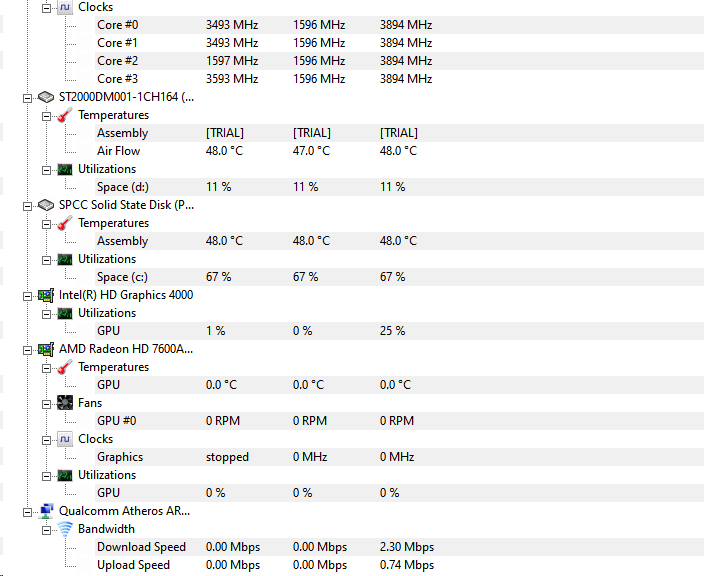Image resolution: width=704 pixels, height=576 pixels.
Task: Select the Download Speed row
Action: [141, 547]
